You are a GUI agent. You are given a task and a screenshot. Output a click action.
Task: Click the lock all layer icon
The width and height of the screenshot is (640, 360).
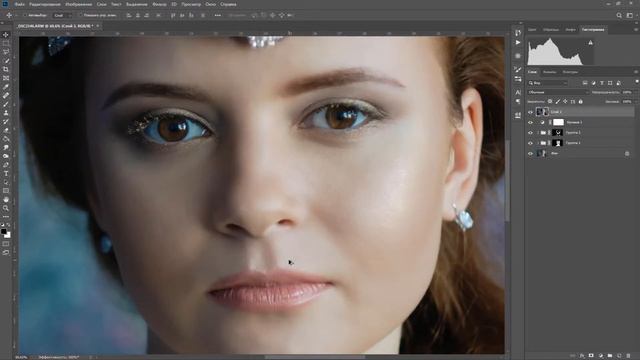(580, 101)
